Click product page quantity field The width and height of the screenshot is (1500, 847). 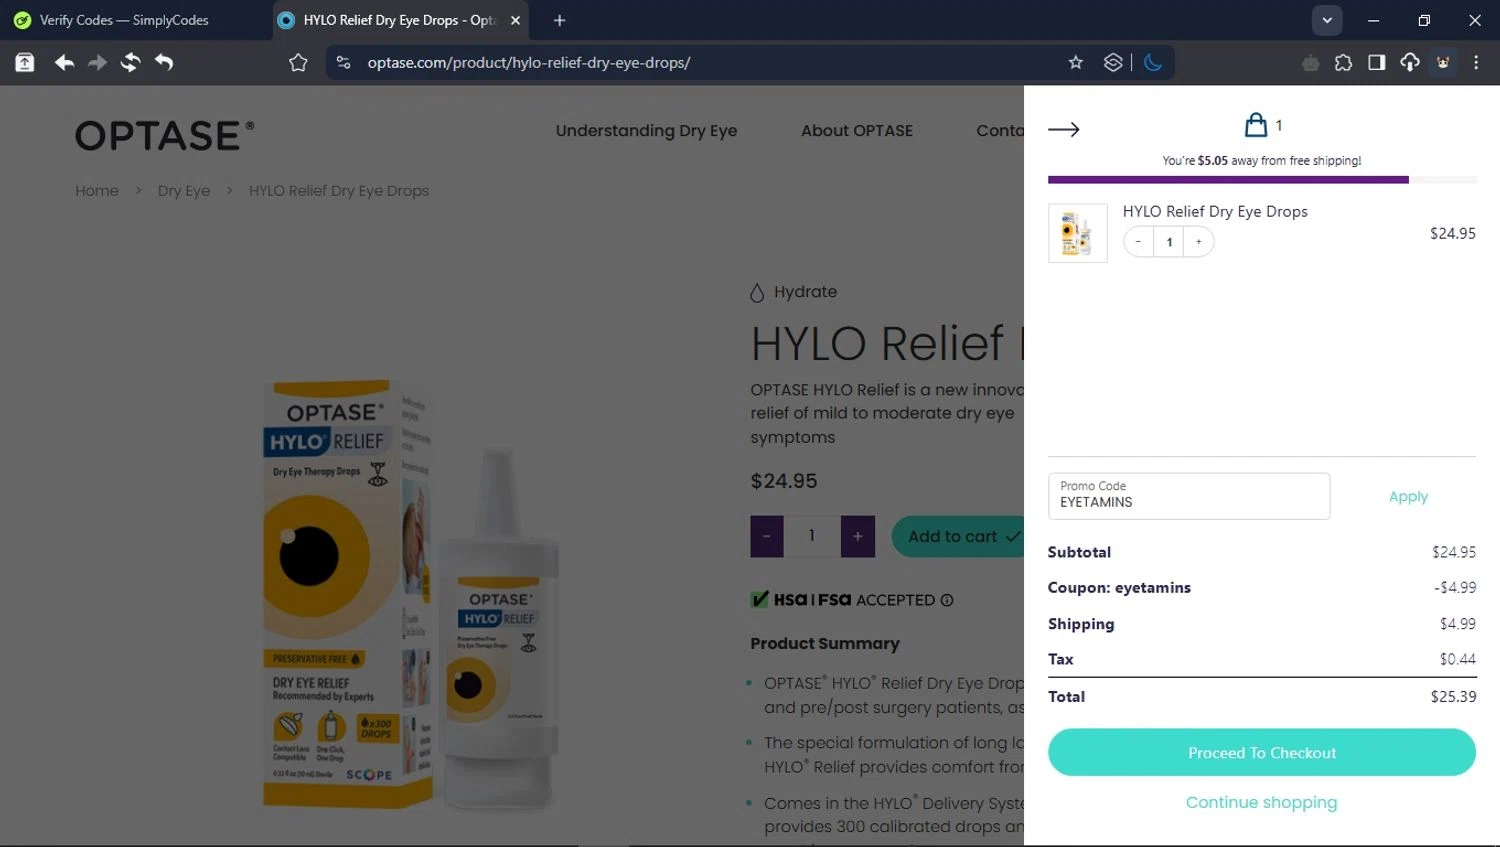[812, 536]
